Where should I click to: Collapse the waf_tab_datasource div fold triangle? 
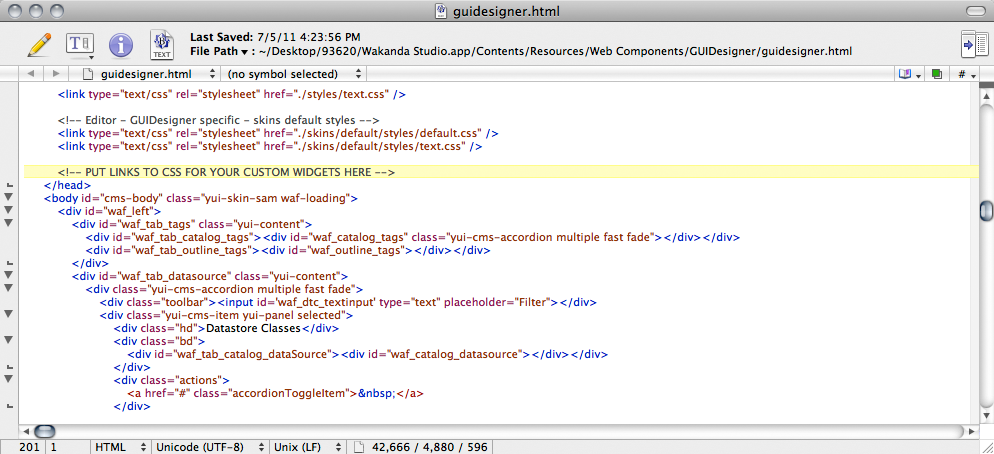9,276
